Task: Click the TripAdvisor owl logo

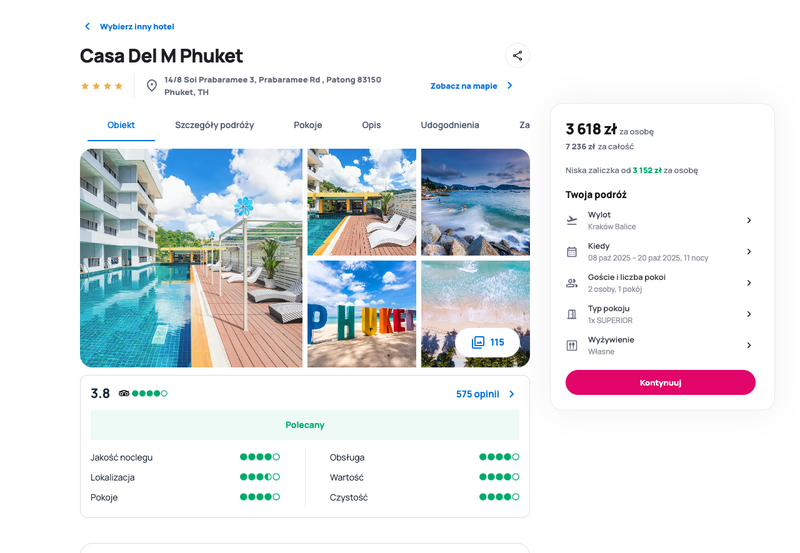Action: [x=124, y=393]
